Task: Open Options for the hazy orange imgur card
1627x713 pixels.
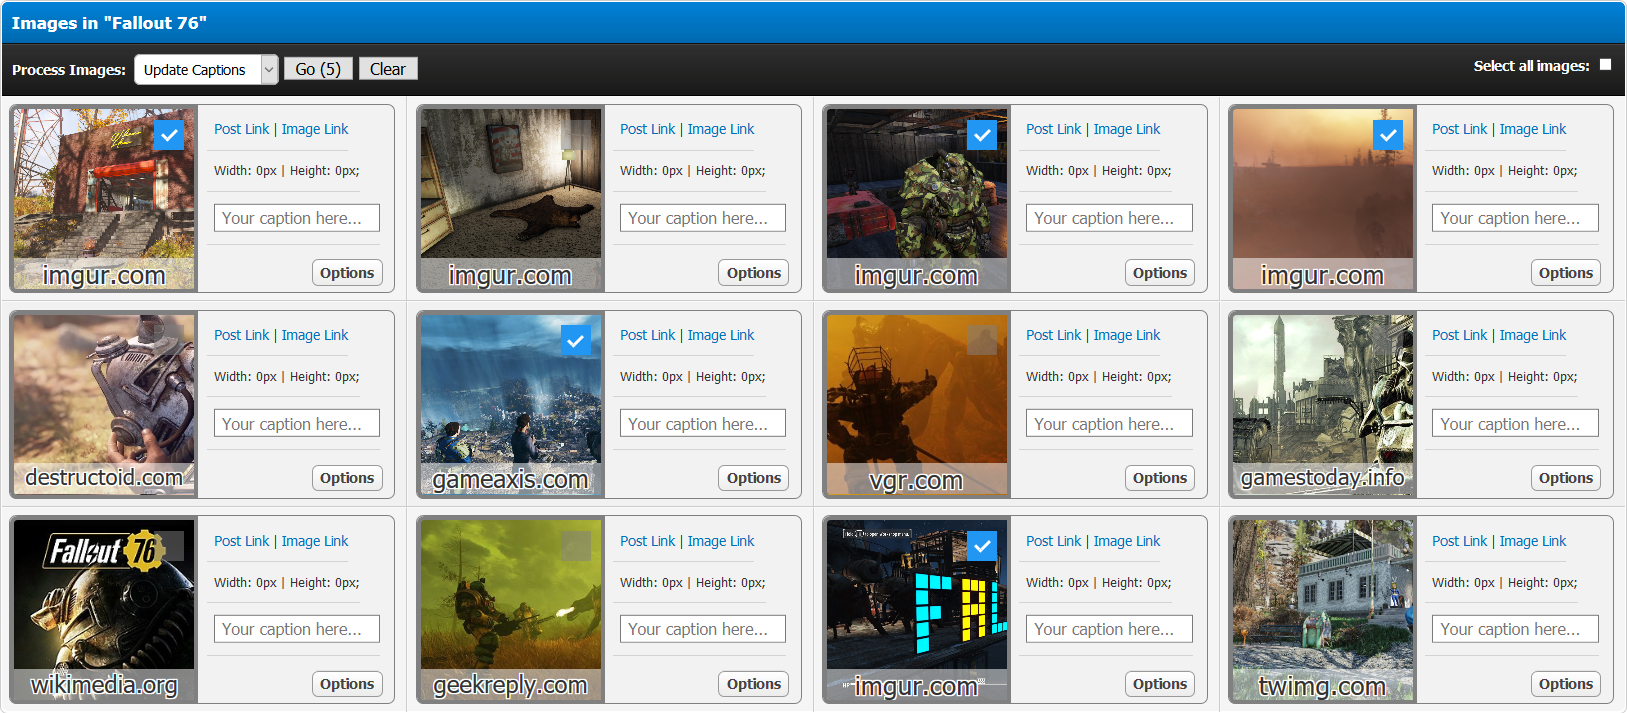Action: 1566,273
